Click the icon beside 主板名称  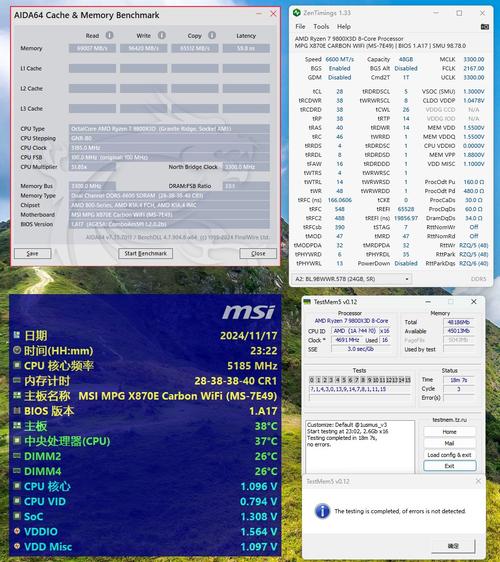[17, 395]
